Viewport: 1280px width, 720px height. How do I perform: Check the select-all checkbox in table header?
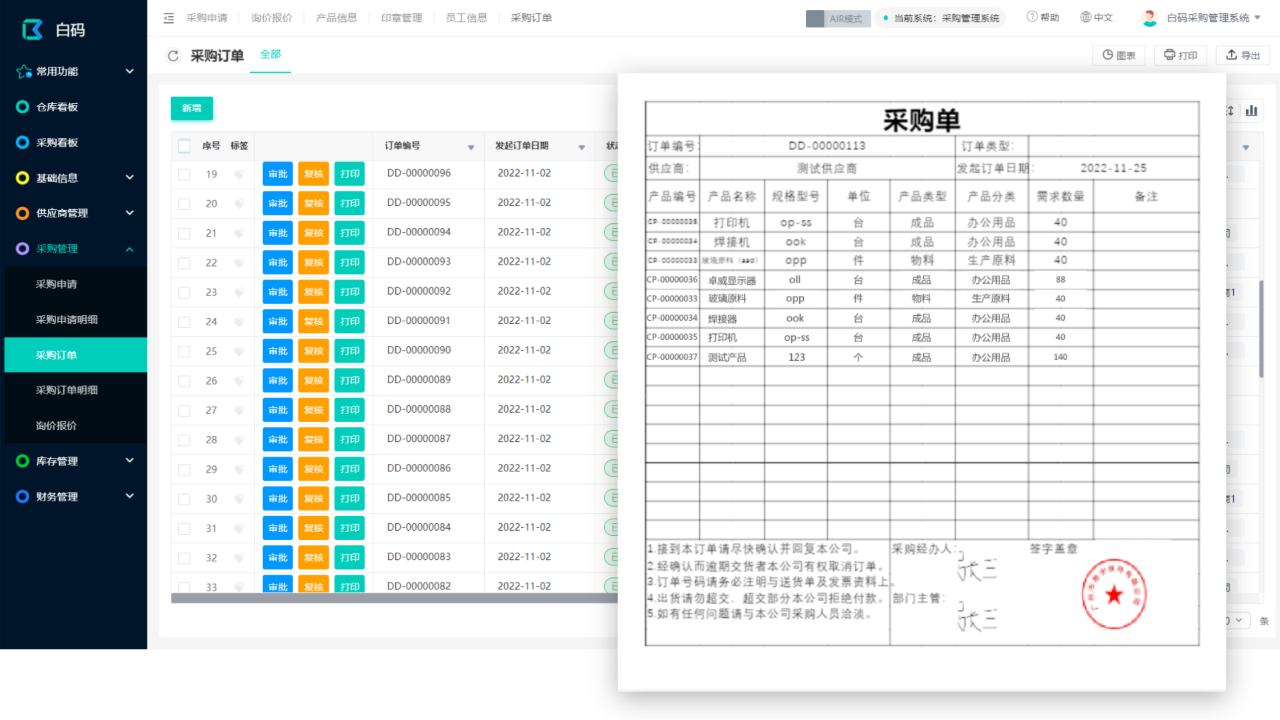point(184,146)
